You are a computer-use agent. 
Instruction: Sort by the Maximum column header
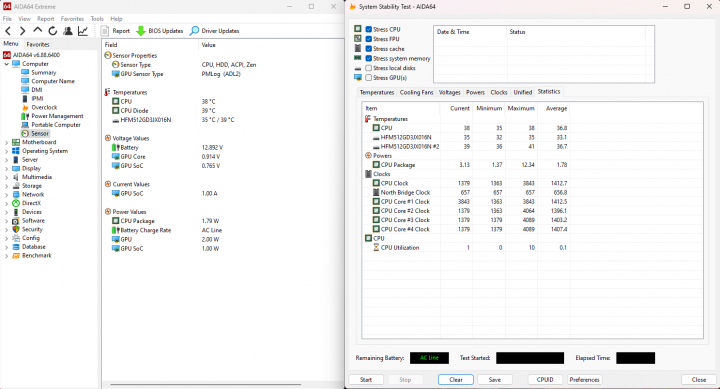(521, 108)
